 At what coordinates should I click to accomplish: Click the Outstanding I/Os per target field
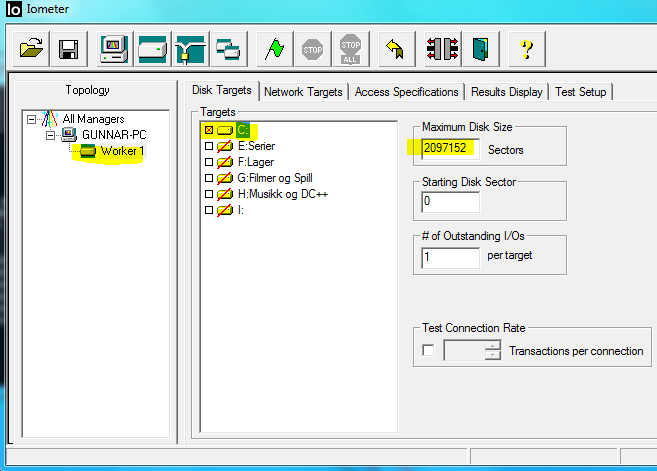coord(450,257)
